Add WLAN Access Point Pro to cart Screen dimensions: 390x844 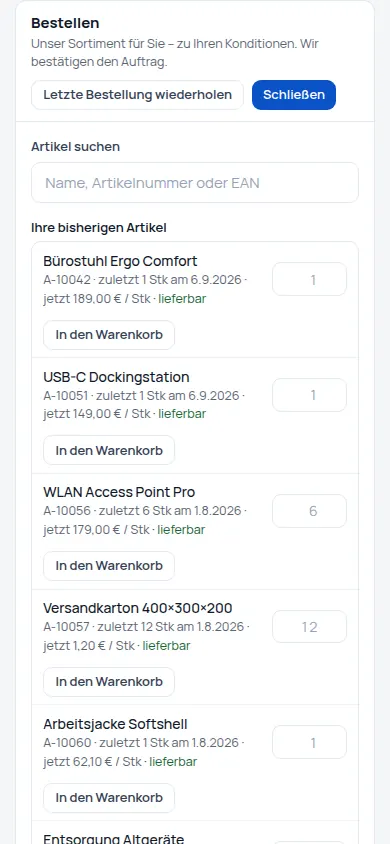pos(109,566)
